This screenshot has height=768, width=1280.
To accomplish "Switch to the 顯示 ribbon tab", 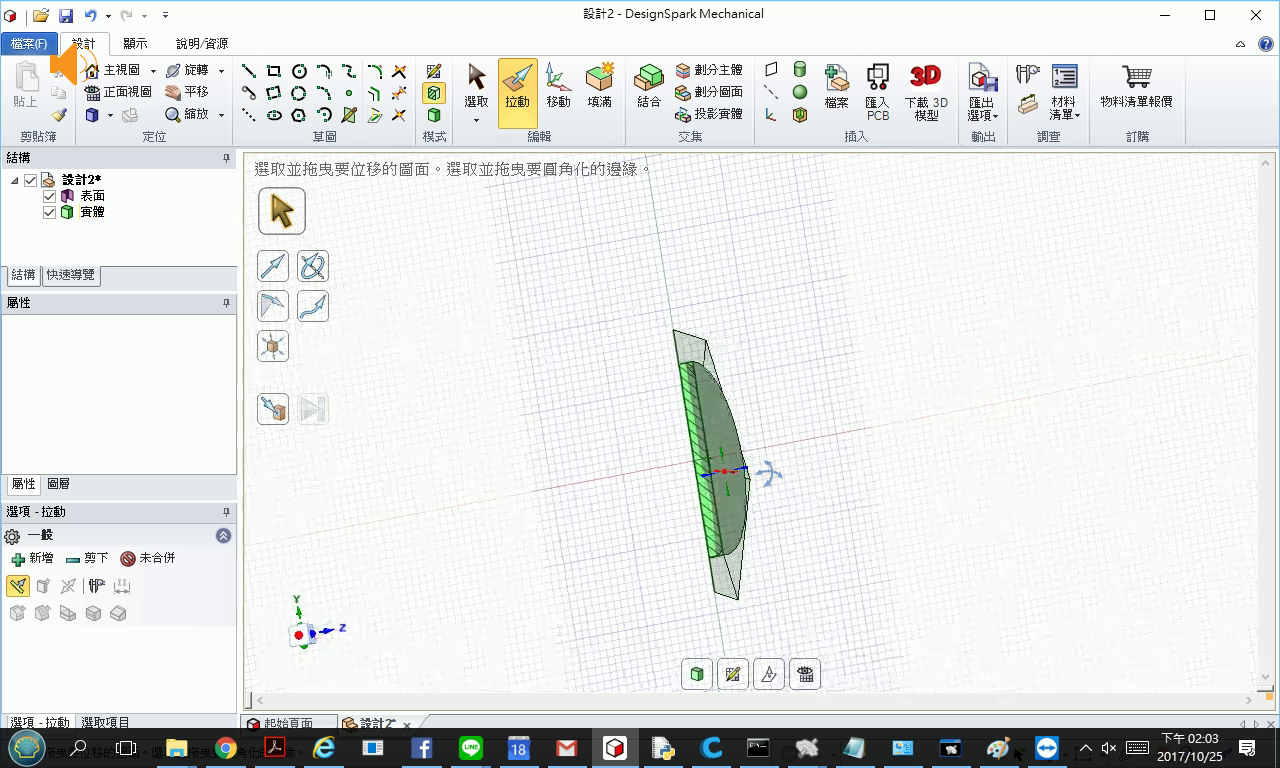I will [x=135, y=43].
